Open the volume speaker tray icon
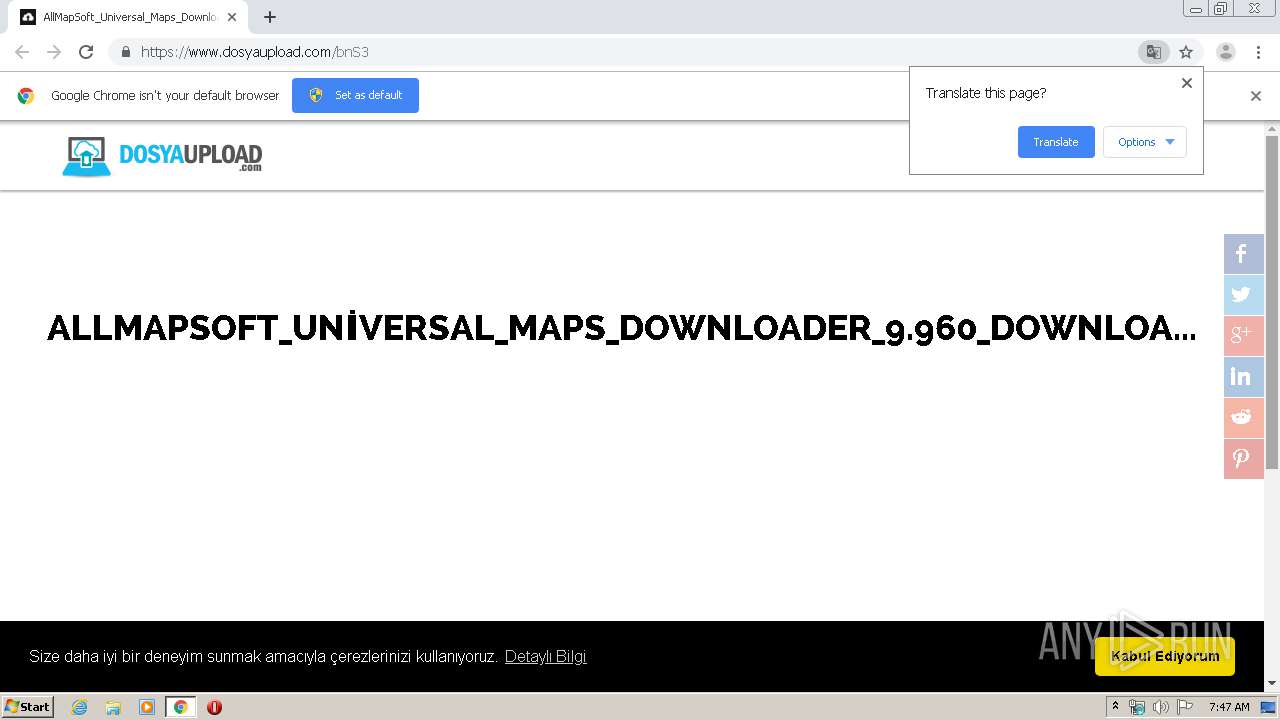This screenshot has height=720, width=1280. point(1160,707)
